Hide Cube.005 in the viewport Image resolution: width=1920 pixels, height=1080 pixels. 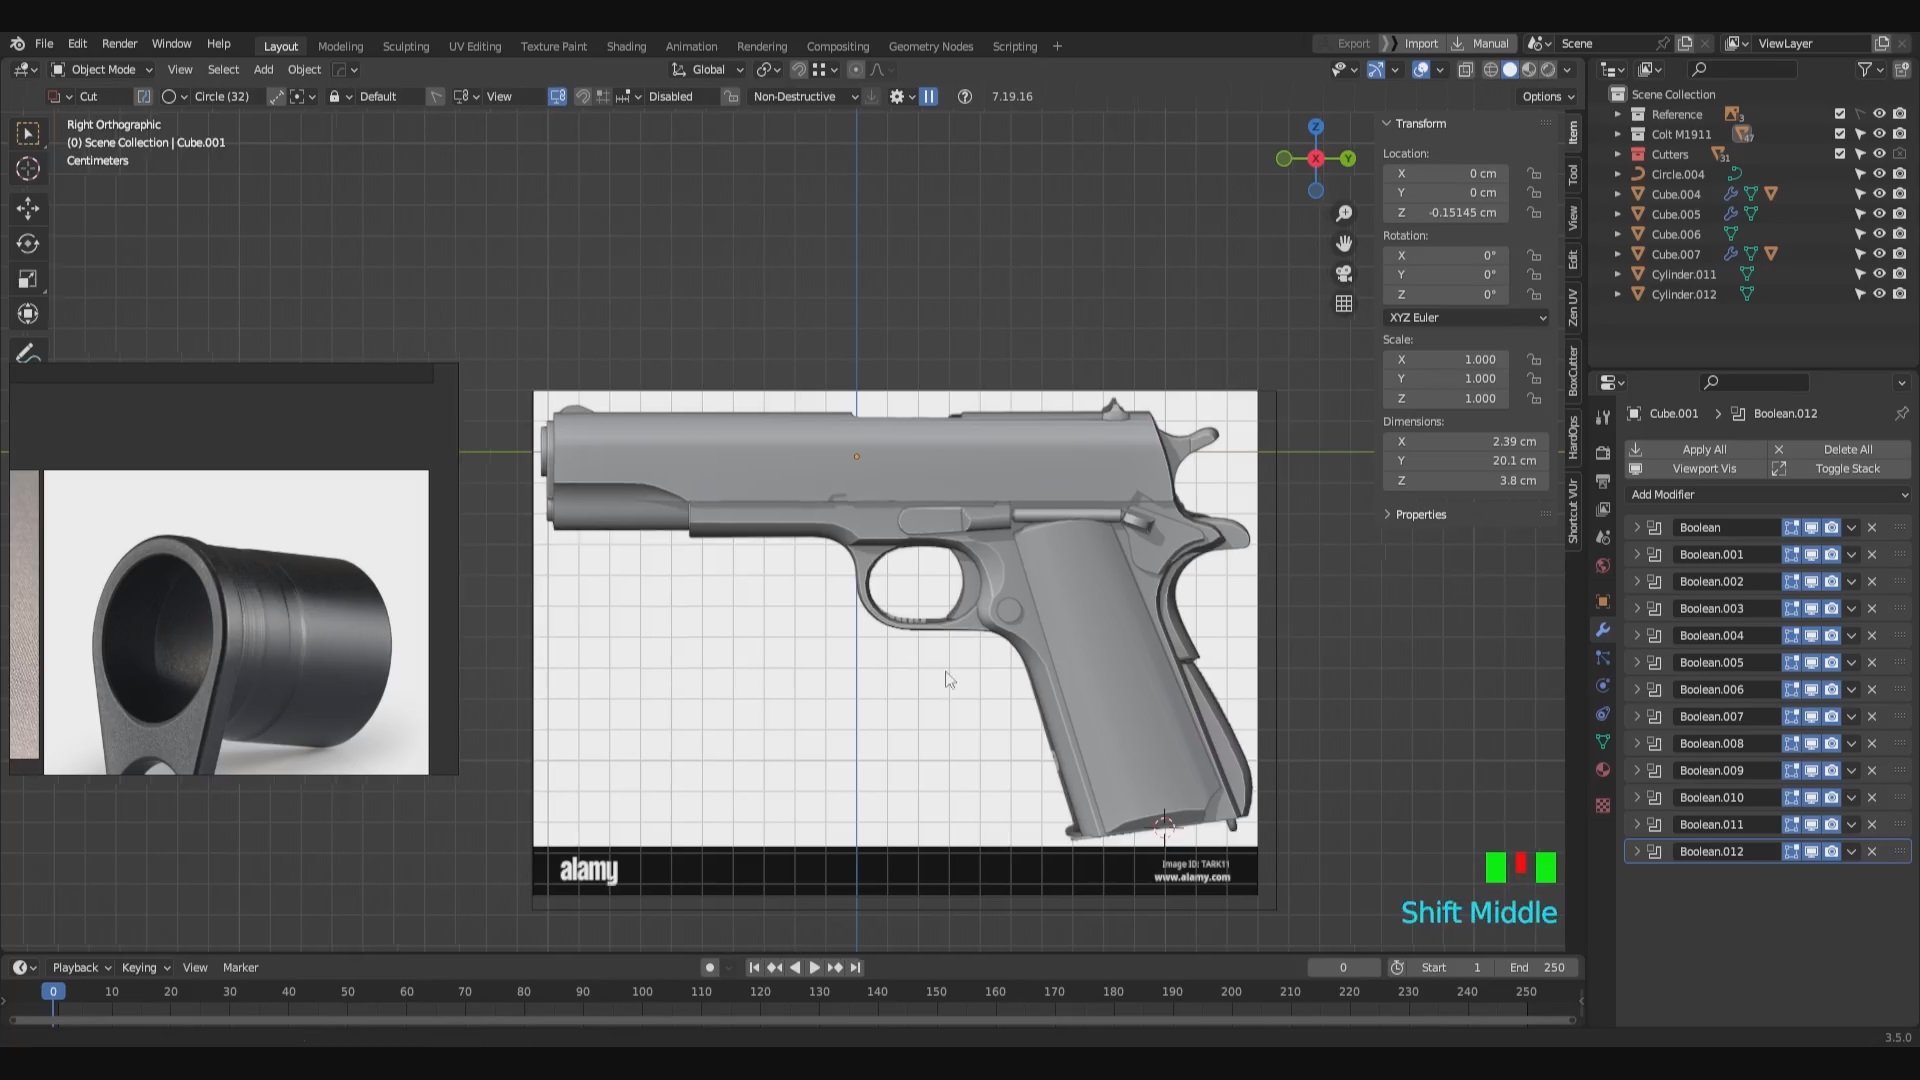tap(1881, 214)
